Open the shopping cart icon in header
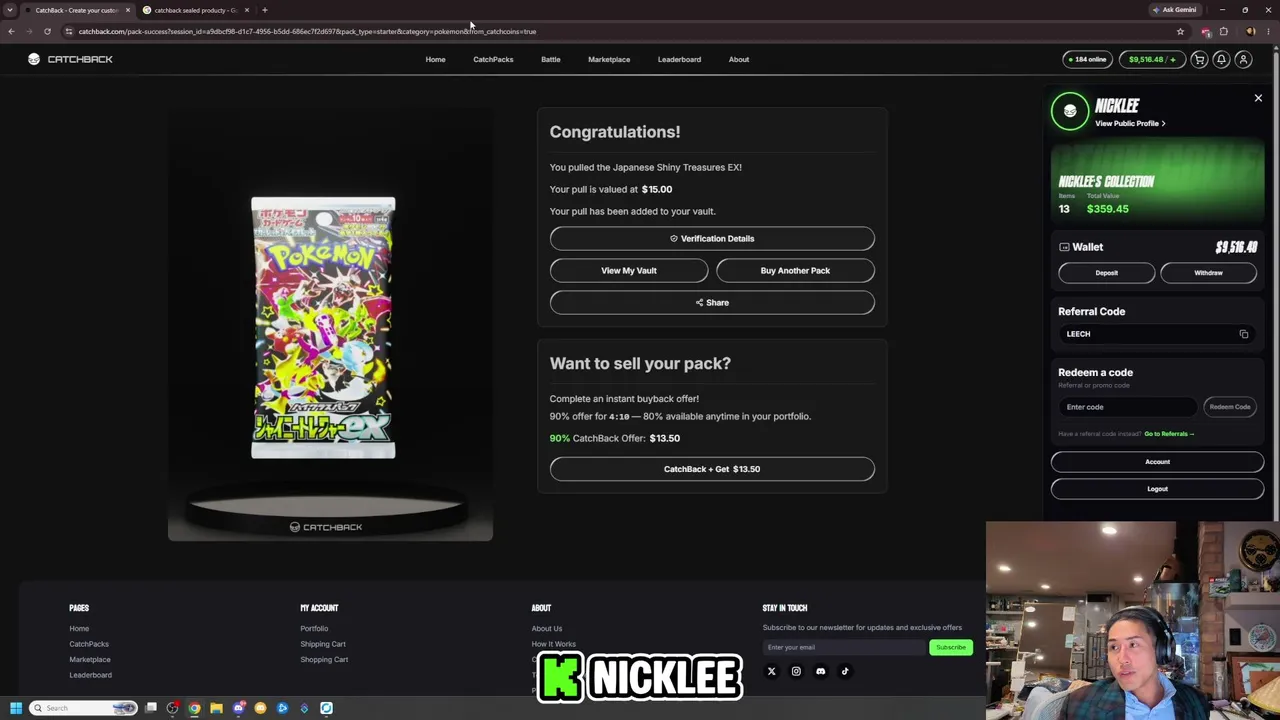The width and height of the screenshot is (1280, 720). tap(1199, 59)
